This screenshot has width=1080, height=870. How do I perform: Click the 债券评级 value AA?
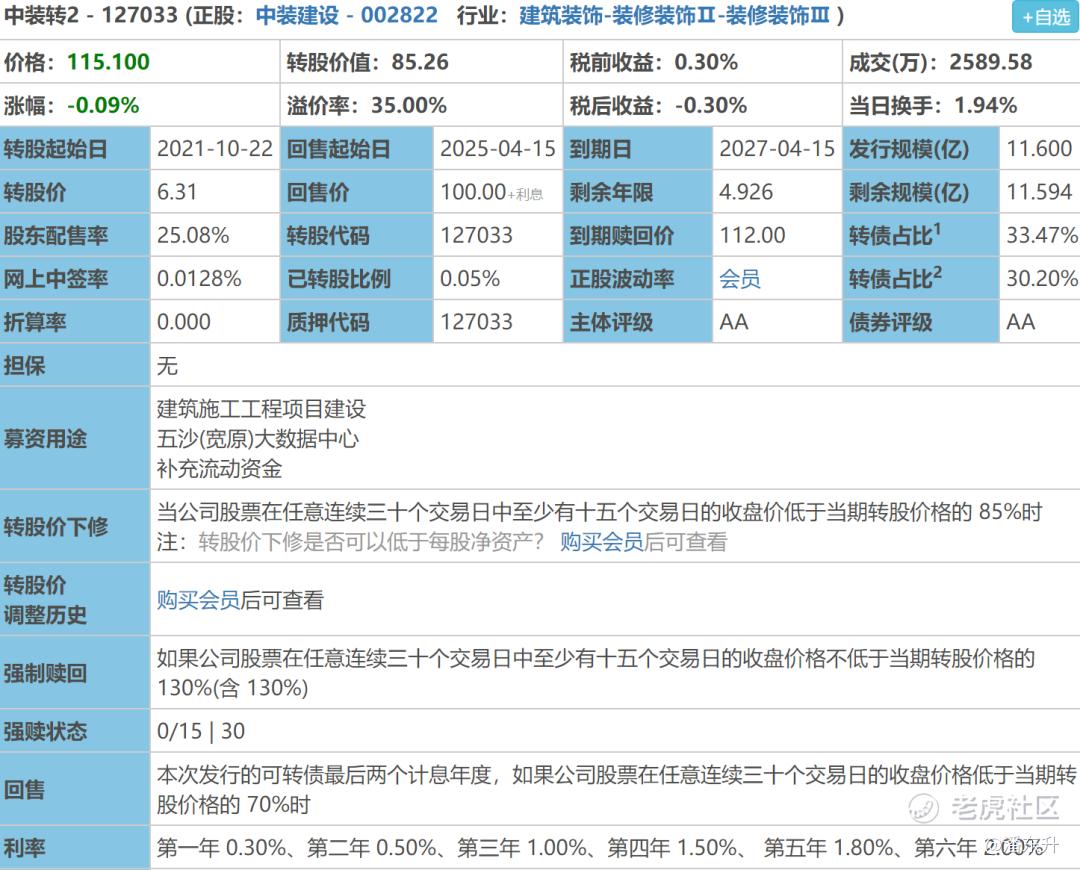(x=1021, y=322)
